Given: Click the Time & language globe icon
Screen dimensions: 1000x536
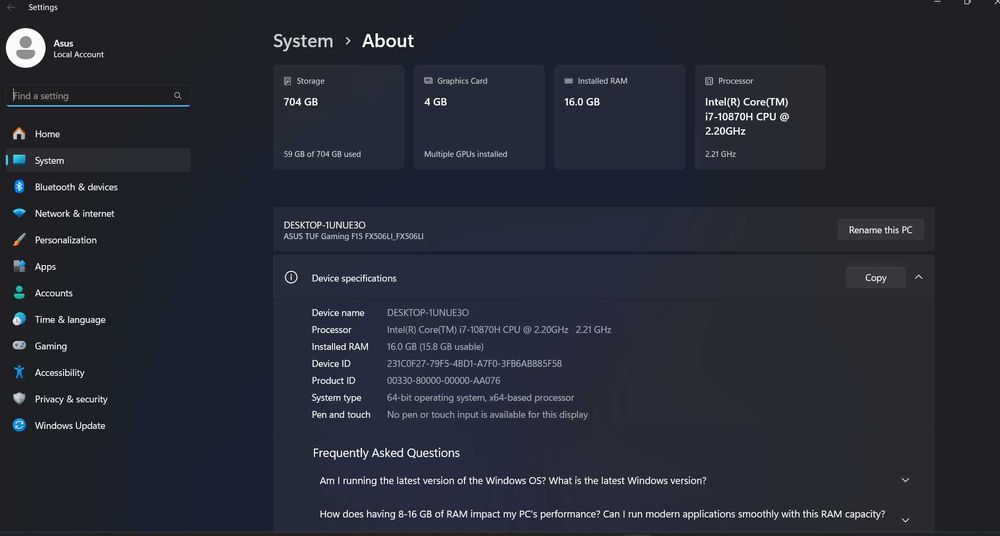Looking at the screenshot, I should click(x=19, y=319).
